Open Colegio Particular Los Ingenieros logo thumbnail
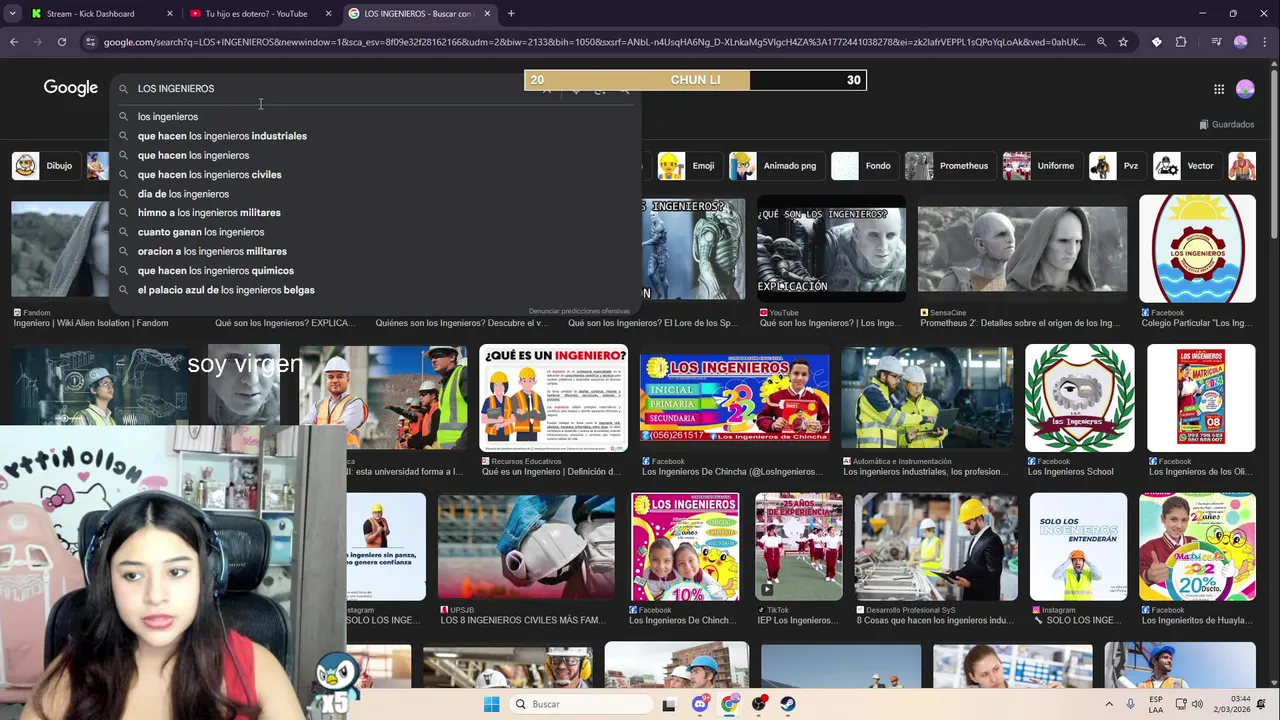 pyautogui.click(x=1197, y=249)
